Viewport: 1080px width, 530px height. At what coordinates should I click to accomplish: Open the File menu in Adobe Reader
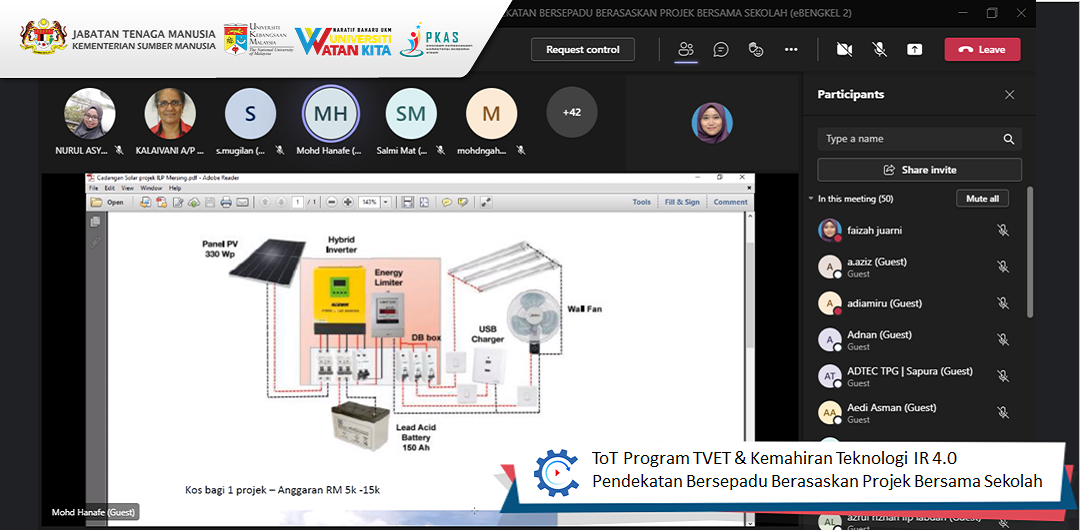pyautogui.click(x=93, y=188)
